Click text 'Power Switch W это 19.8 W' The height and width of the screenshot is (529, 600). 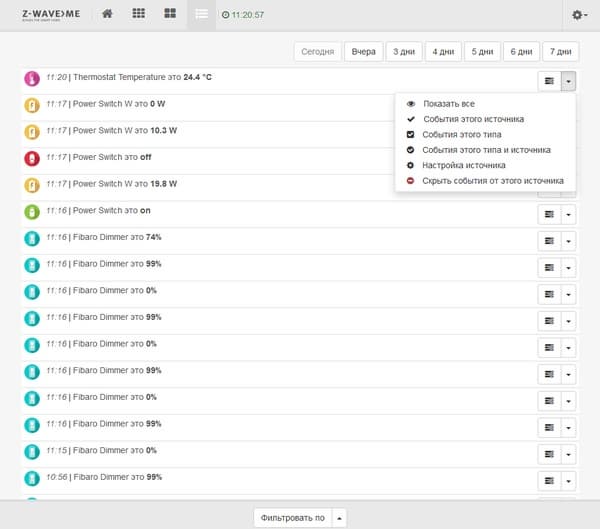coord(125,184)
